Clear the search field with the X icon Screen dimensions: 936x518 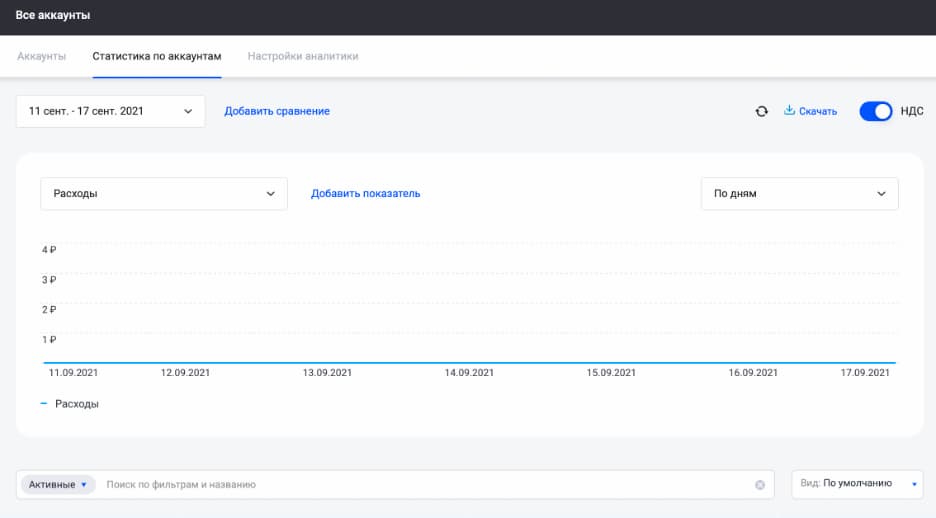[x=760, y=485]
